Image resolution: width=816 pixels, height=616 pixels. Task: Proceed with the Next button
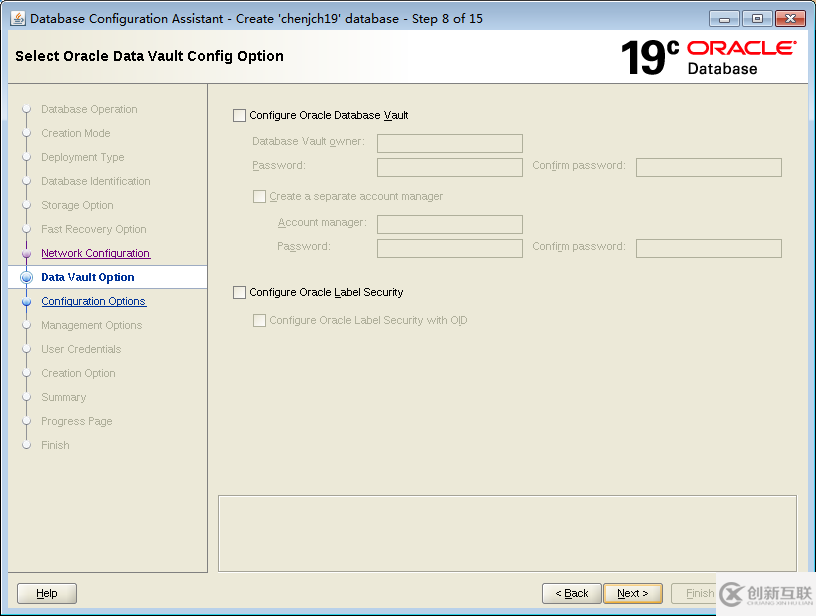(633, 593)
